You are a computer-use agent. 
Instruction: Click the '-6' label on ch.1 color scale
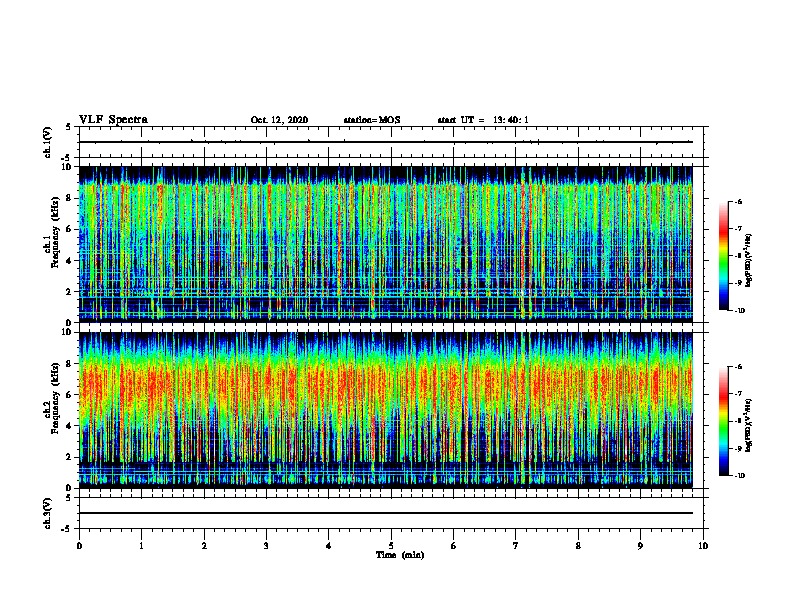(x=738, y=201)
